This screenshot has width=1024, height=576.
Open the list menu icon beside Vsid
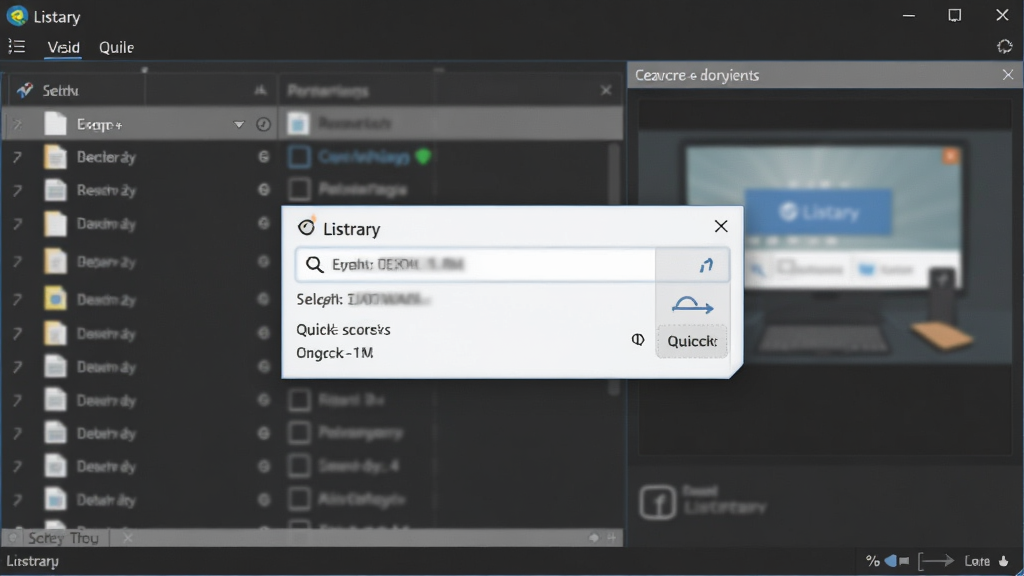tap(16, 46)
